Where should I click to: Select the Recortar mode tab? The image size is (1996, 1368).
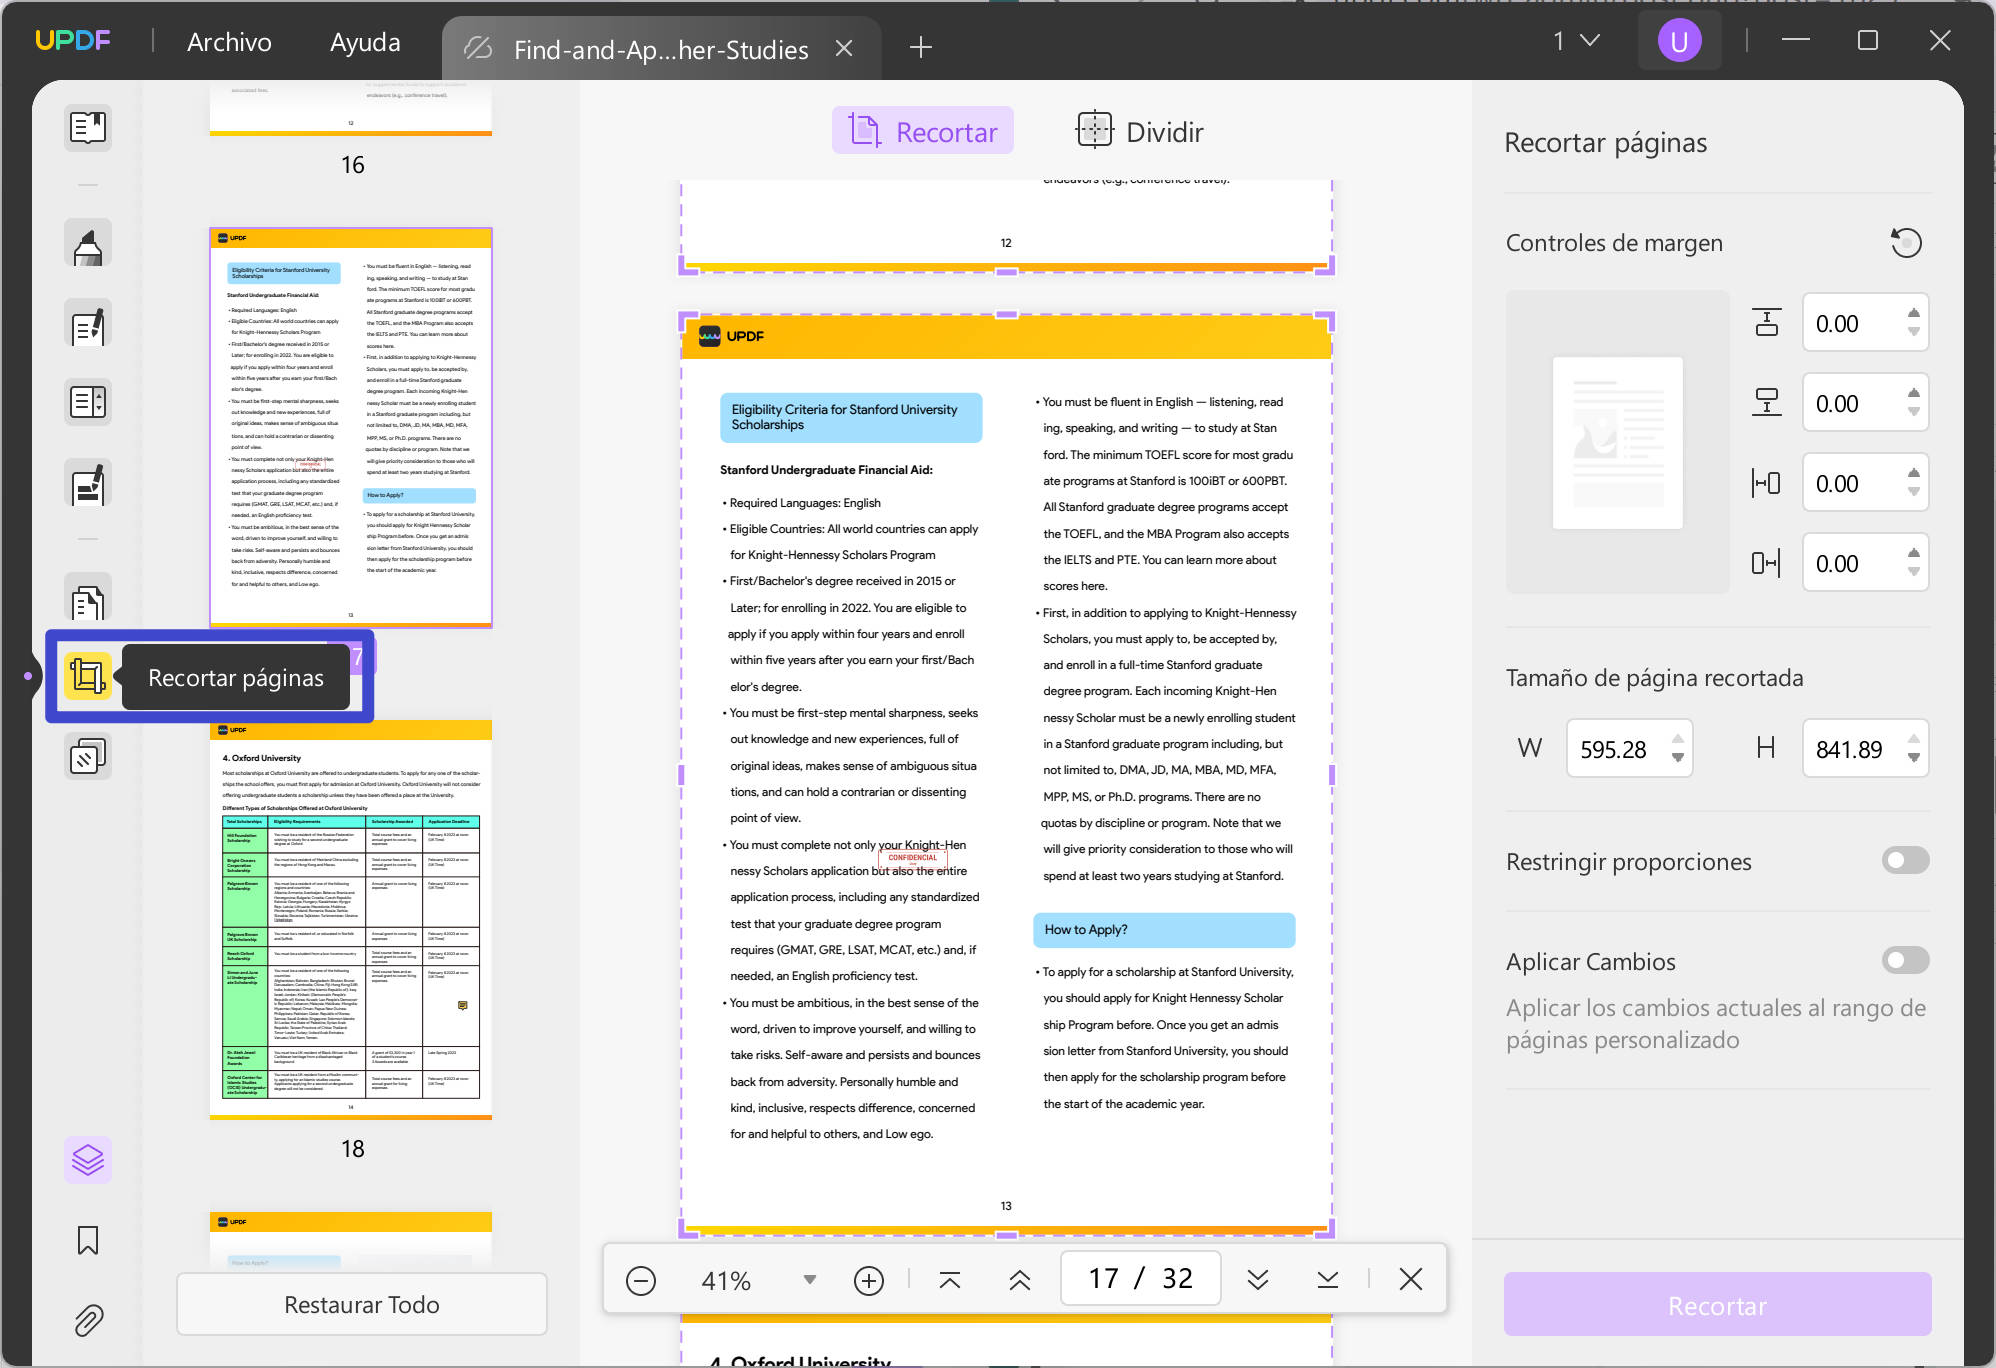(923, 131)
